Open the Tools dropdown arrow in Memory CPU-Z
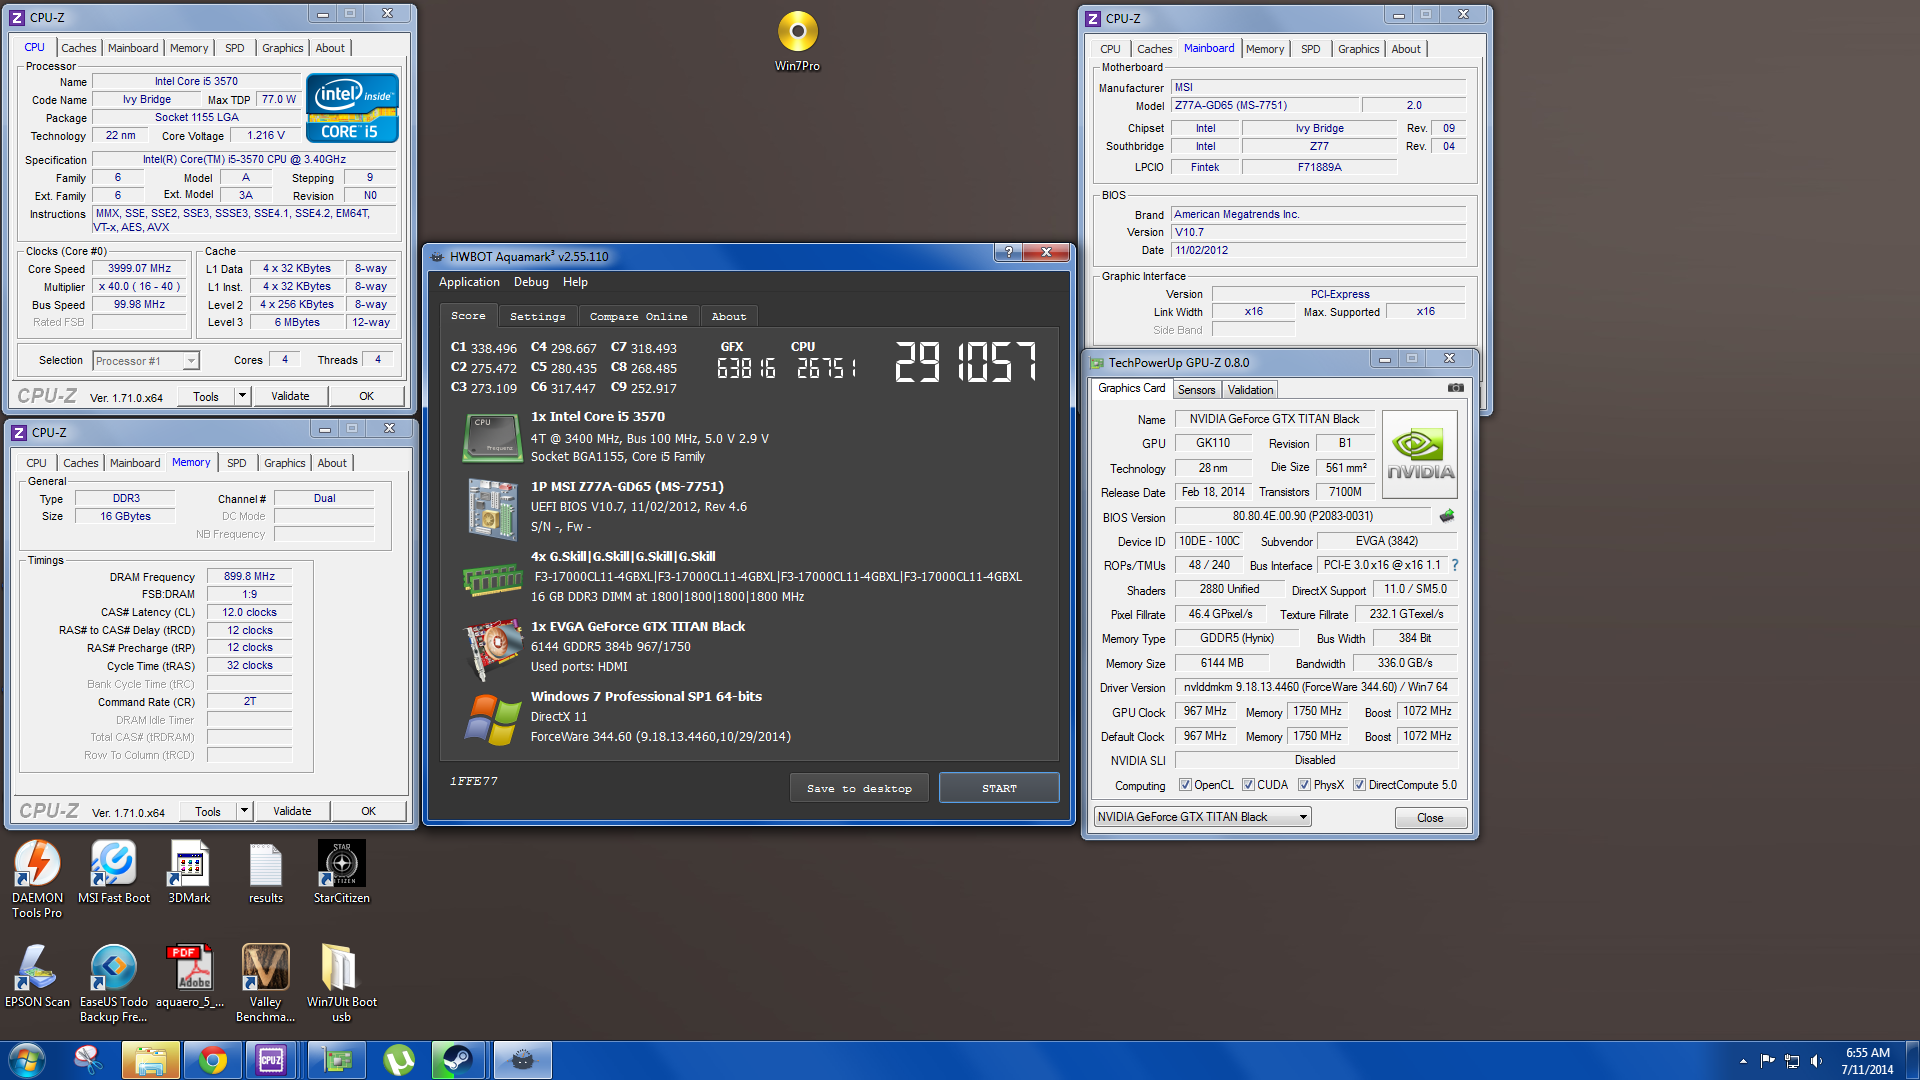 point(244,811)
